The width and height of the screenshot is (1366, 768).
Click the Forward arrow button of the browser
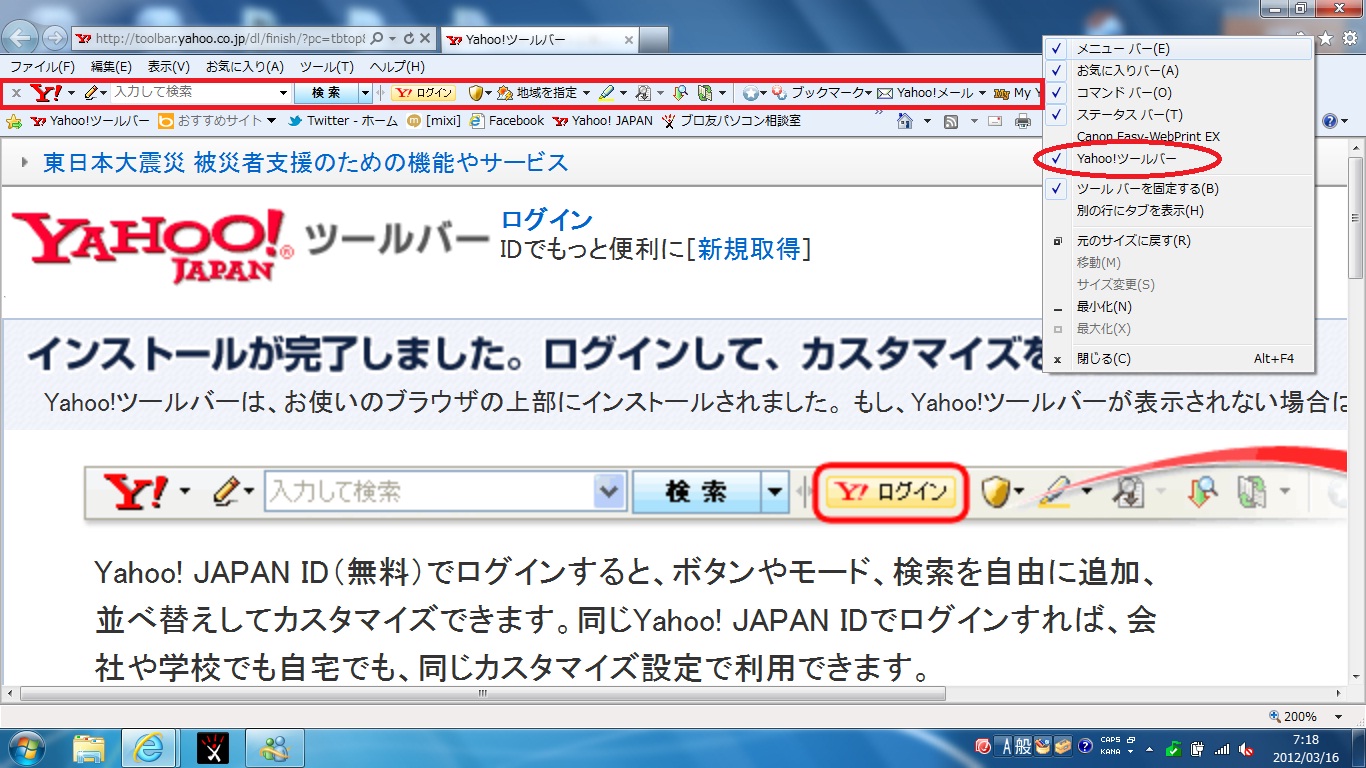[x=54, y=39]
